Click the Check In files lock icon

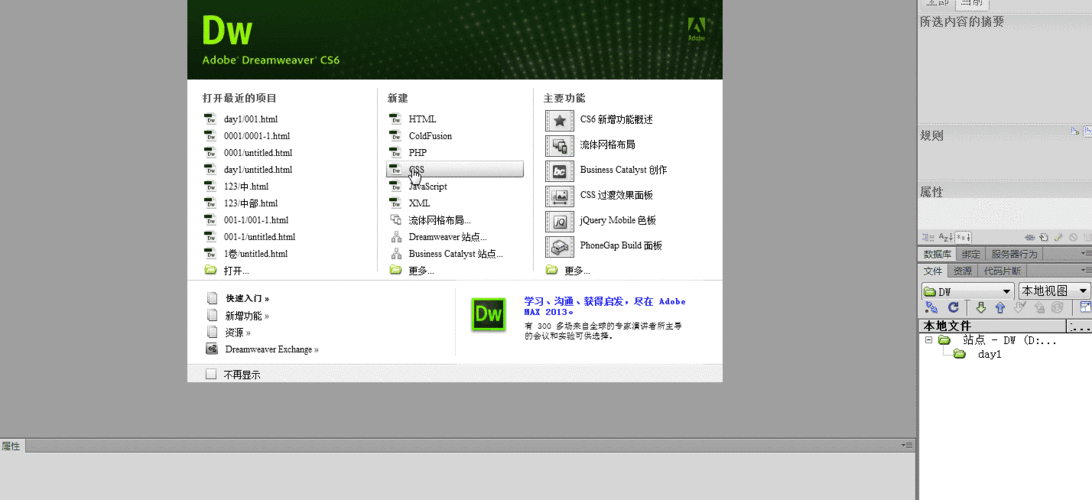pyautogui.click(x=1038, y=307)
